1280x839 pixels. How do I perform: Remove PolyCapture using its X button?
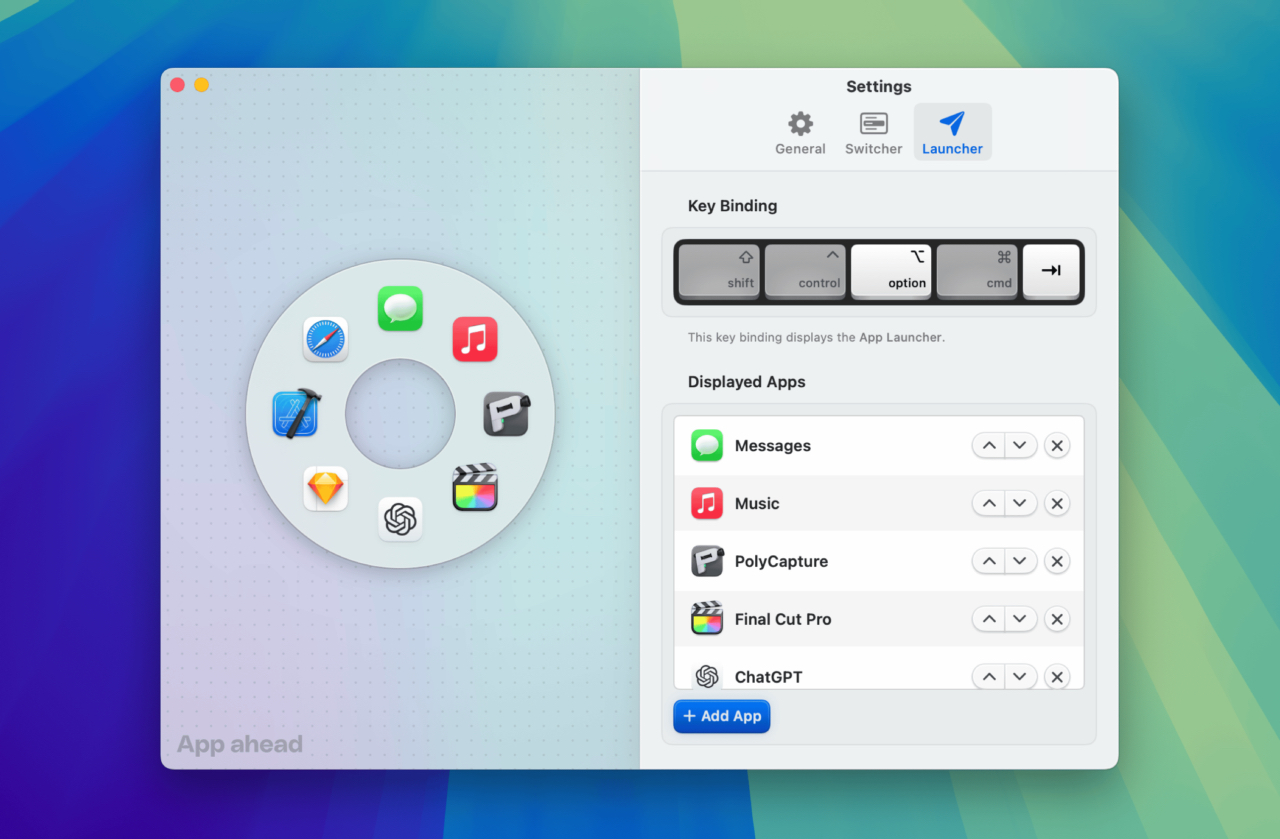click(x=1057, y=562)
